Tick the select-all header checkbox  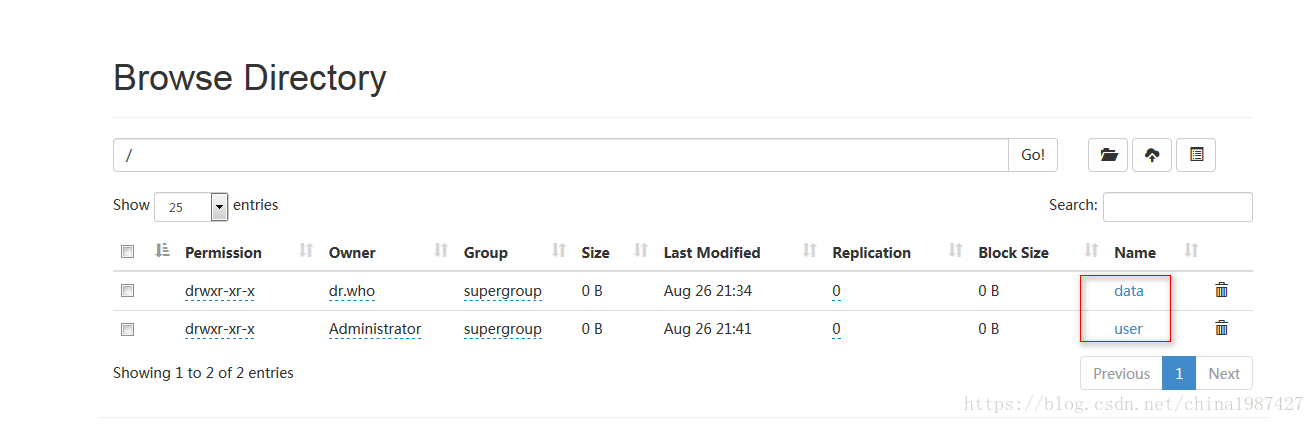click(x=127, y=252)
